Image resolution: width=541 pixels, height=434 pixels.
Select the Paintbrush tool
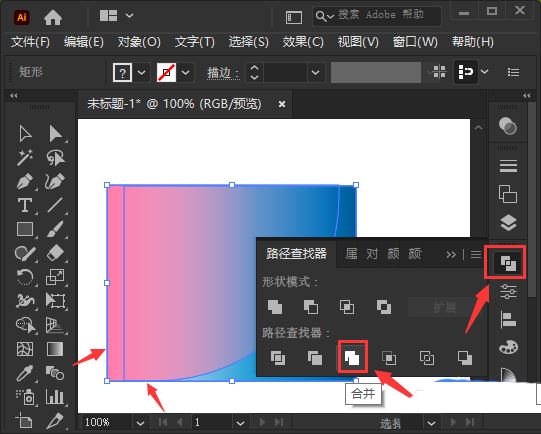(x=55, y=229)
